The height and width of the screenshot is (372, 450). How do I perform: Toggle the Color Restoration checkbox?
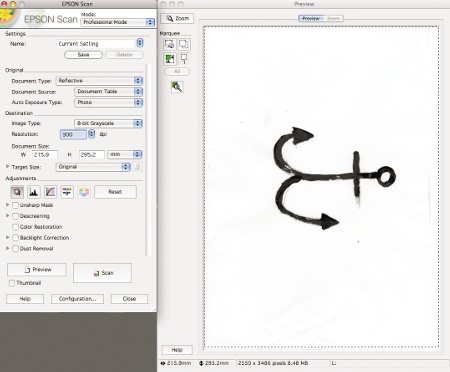(x=15, y=227)
